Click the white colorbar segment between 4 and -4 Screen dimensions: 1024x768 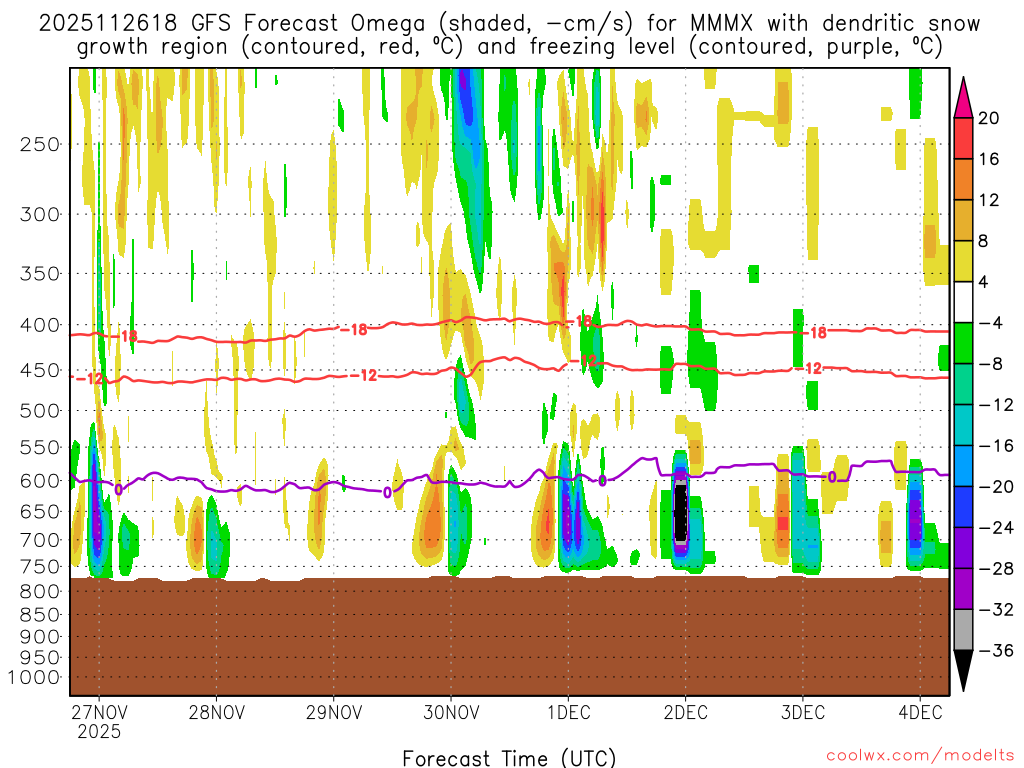point(964,302)
